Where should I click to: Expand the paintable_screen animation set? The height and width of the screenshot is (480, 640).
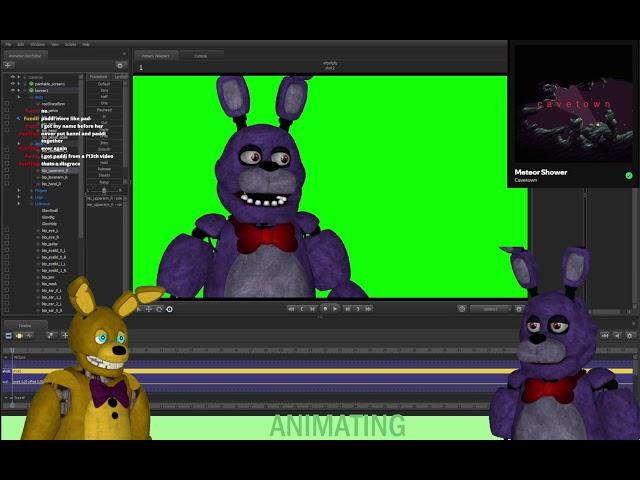(x=19, y=84)
